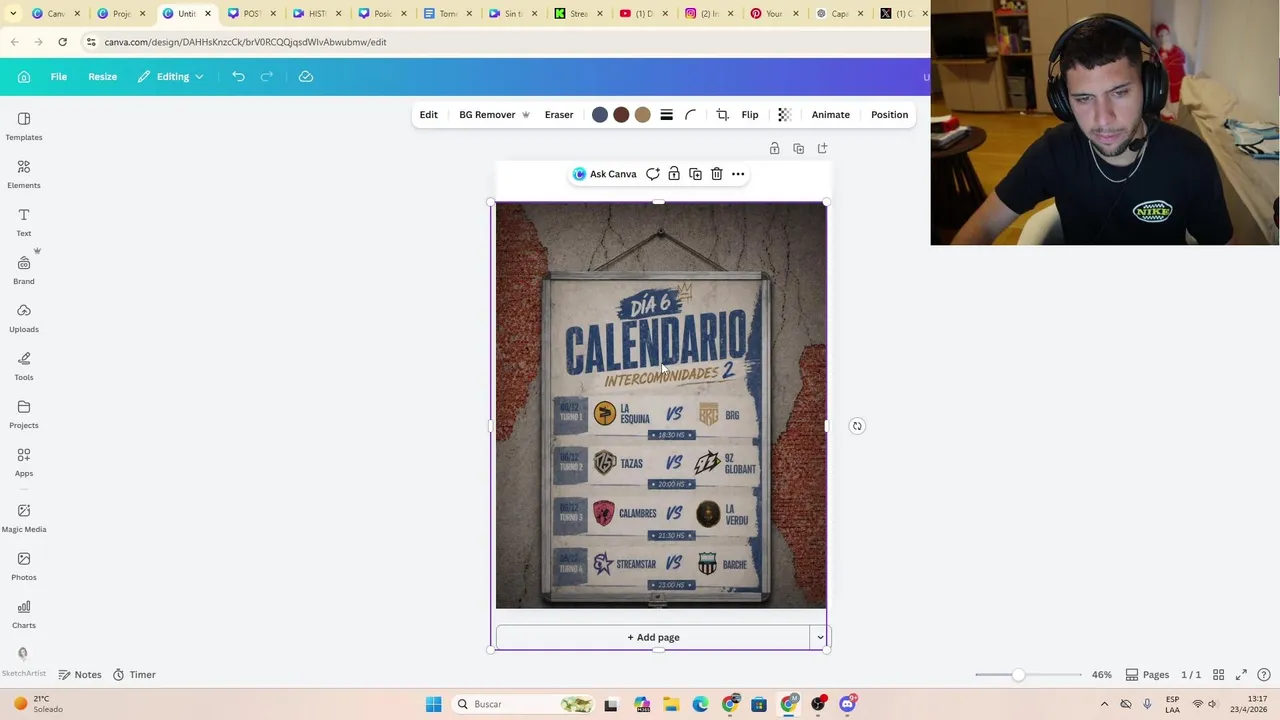This screenshot has height=720, width=1280.
Task: Click the comment icon next to Ask Canva
Action: [x=653, y=174]
